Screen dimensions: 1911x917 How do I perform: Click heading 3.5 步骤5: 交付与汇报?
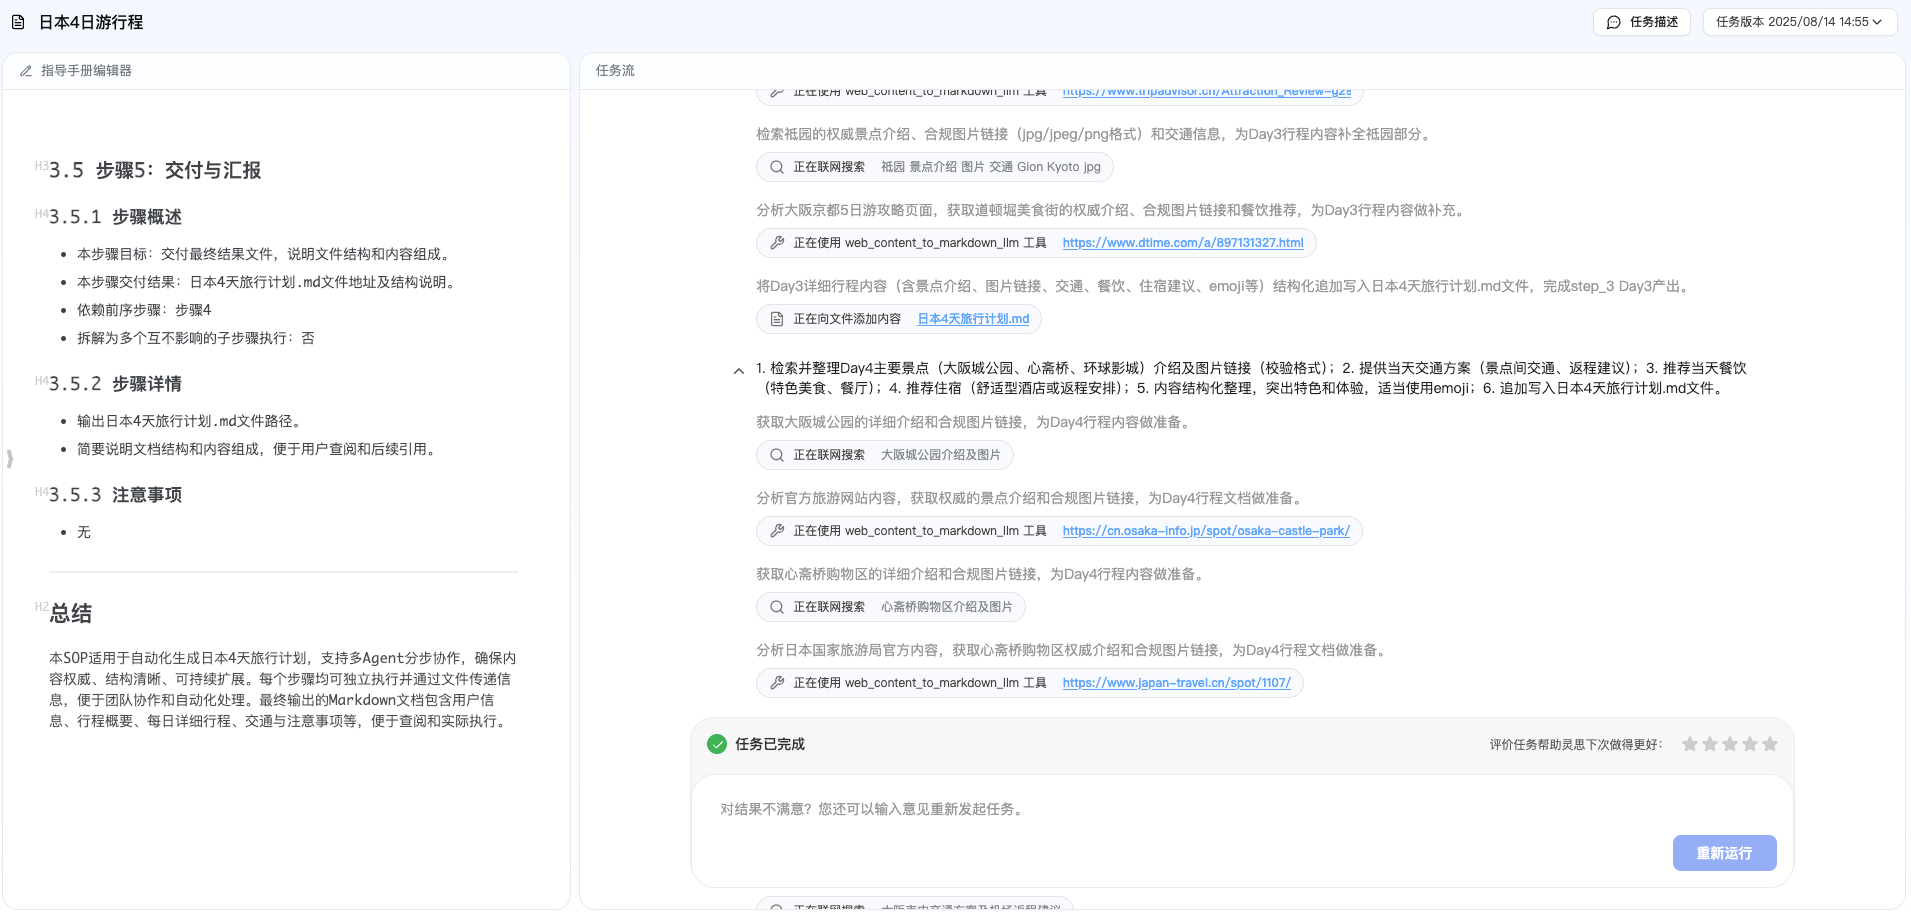[x=155, y=170]
